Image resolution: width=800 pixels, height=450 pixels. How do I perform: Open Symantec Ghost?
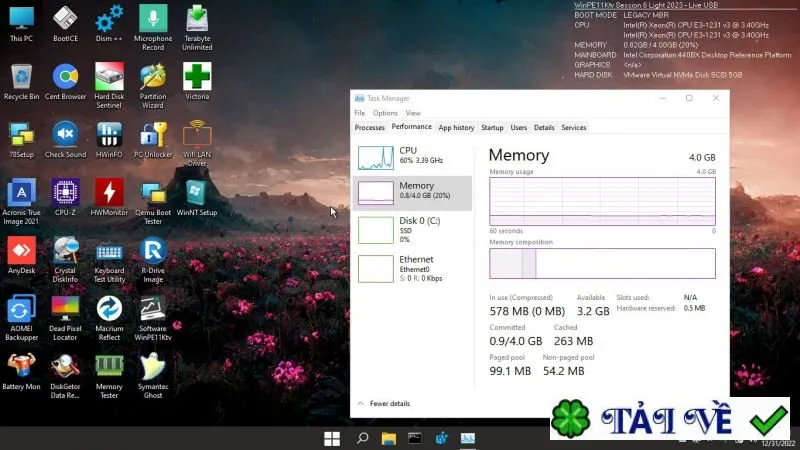153,376
